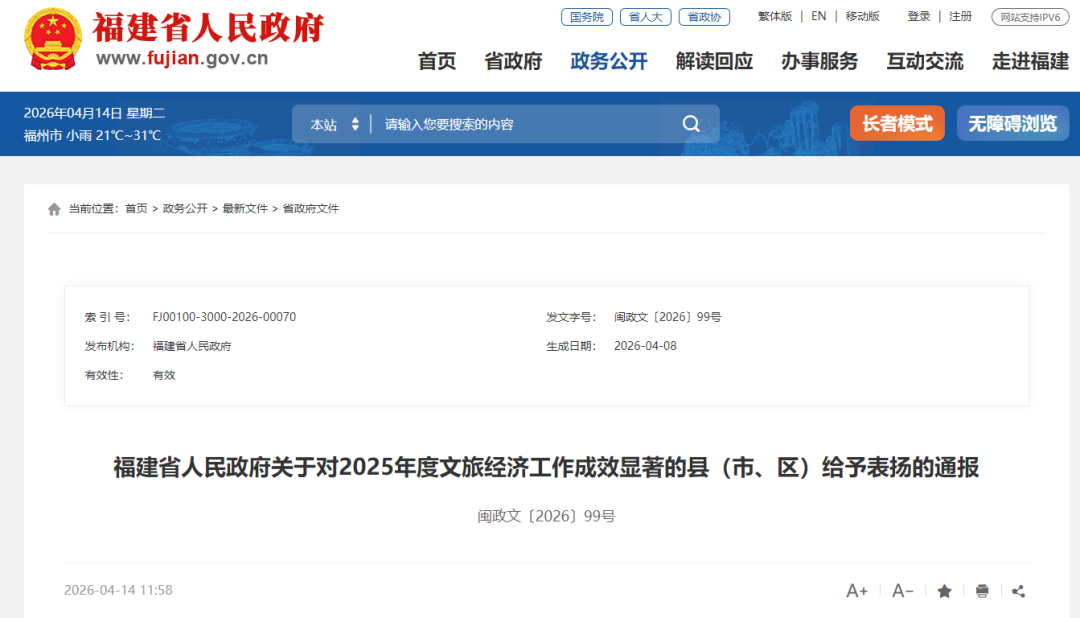
Task: Expand the 互动交流 navigation menu
Action: (924, 61)
